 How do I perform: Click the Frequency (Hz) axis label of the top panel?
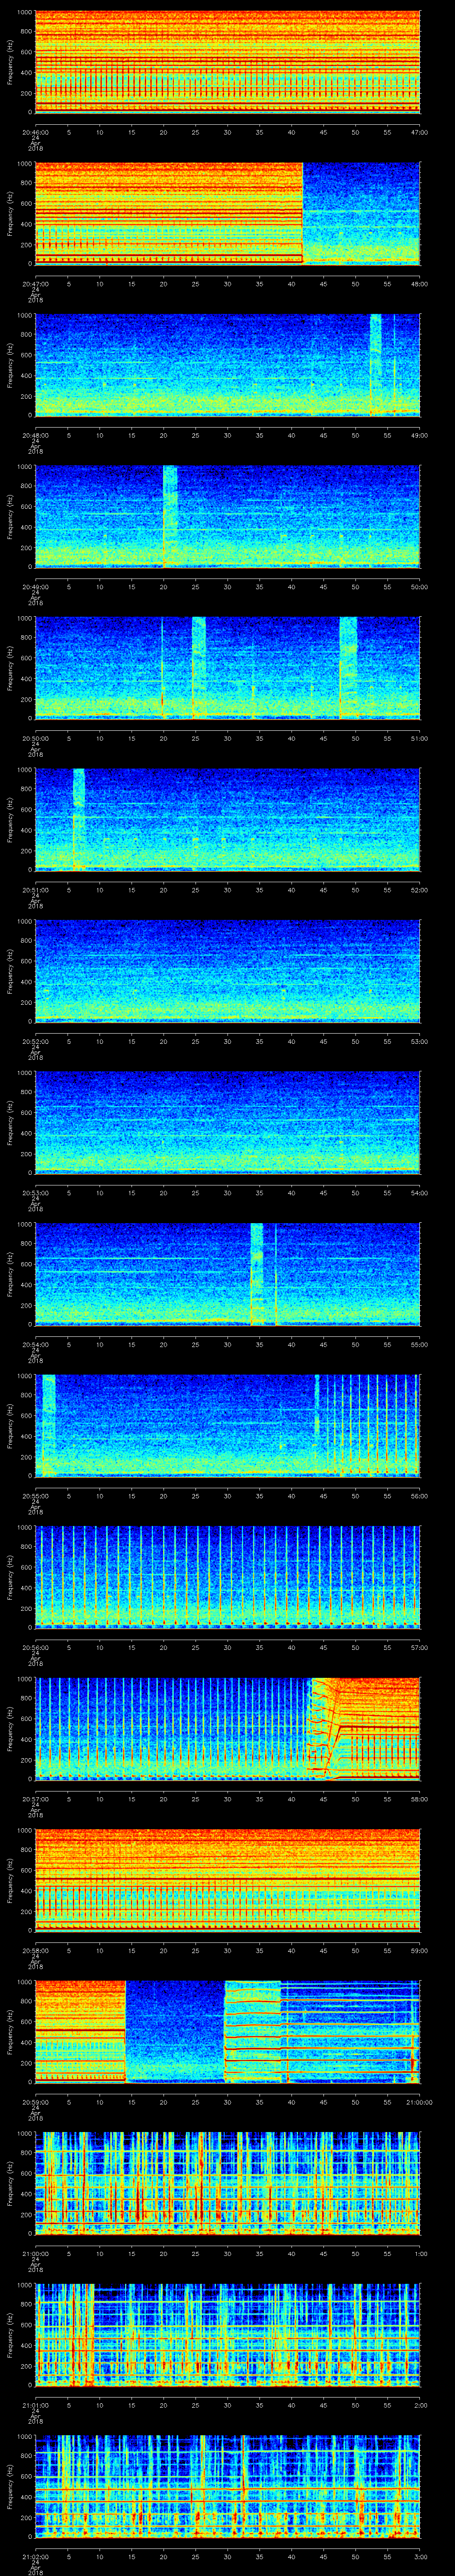9,62
